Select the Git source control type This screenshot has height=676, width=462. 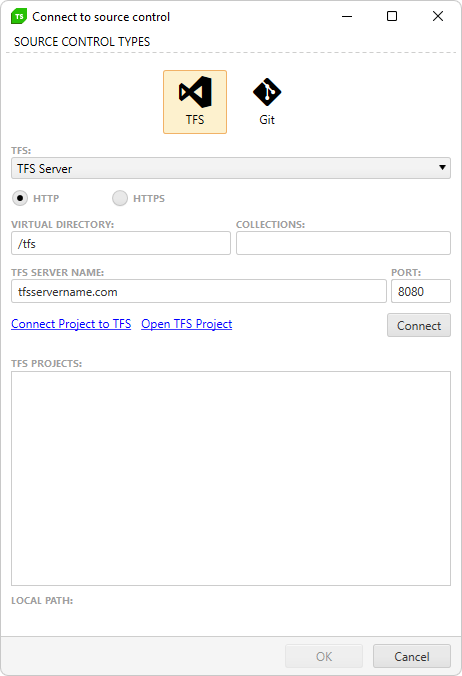tap(267, 102)
